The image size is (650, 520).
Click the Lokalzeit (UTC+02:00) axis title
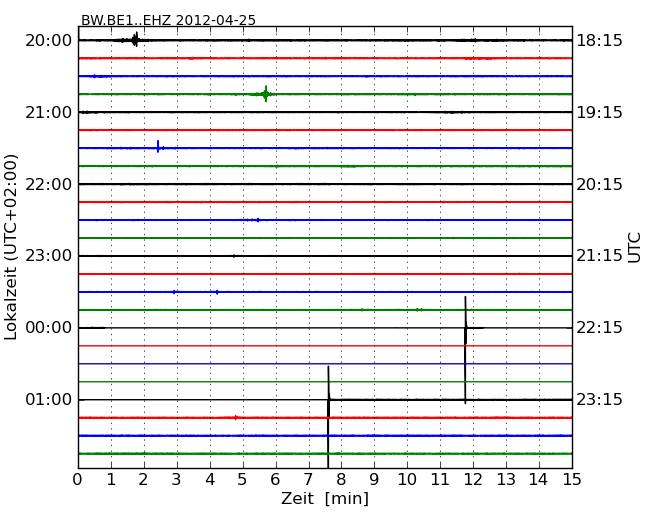coord(11,247)
